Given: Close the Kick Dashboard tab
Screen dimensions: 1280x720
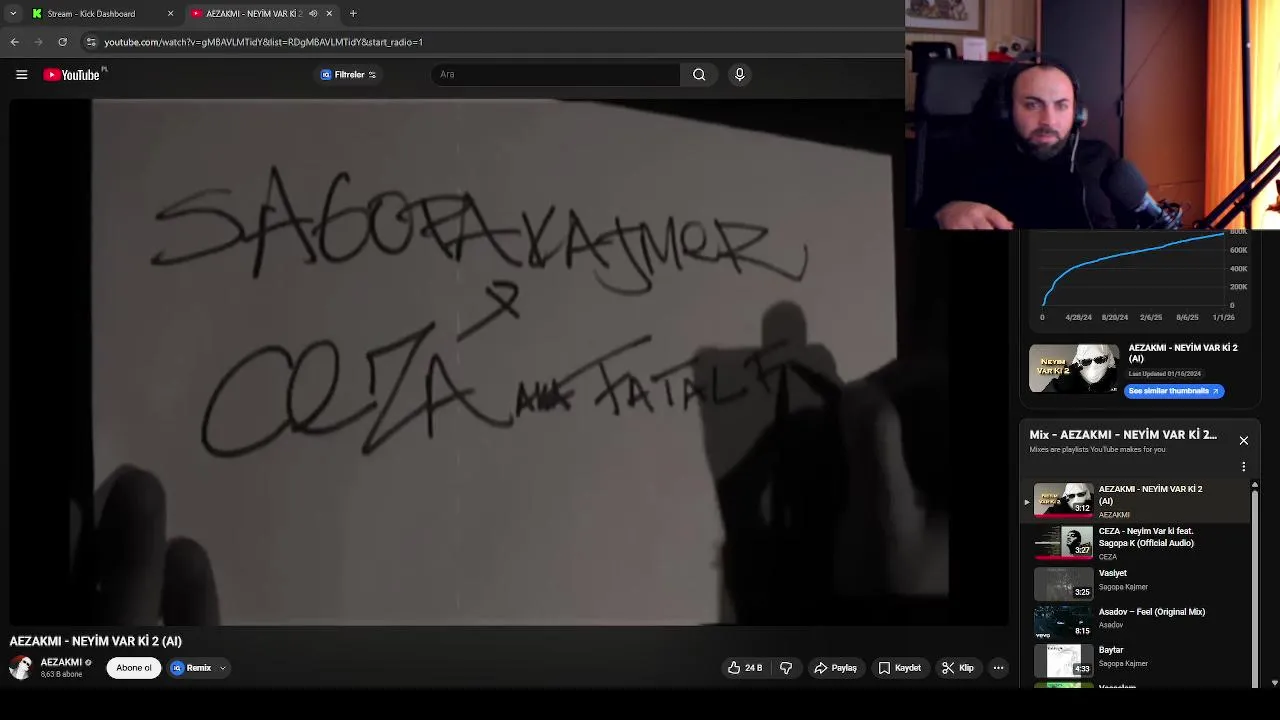Looking at the screenshot, I should pos(170,14).
